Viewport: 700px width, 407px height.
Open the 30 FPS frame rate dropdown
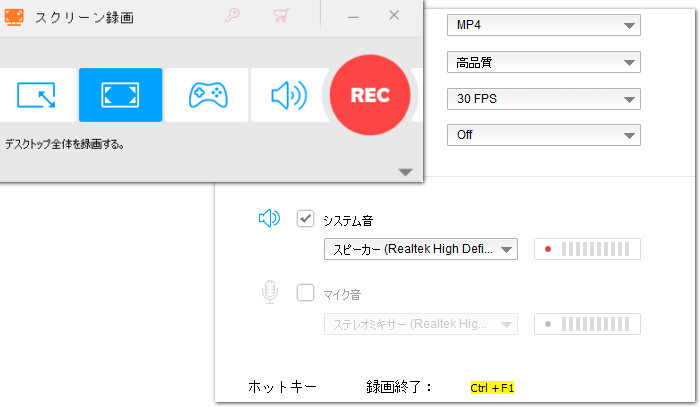tap(543, 98)
